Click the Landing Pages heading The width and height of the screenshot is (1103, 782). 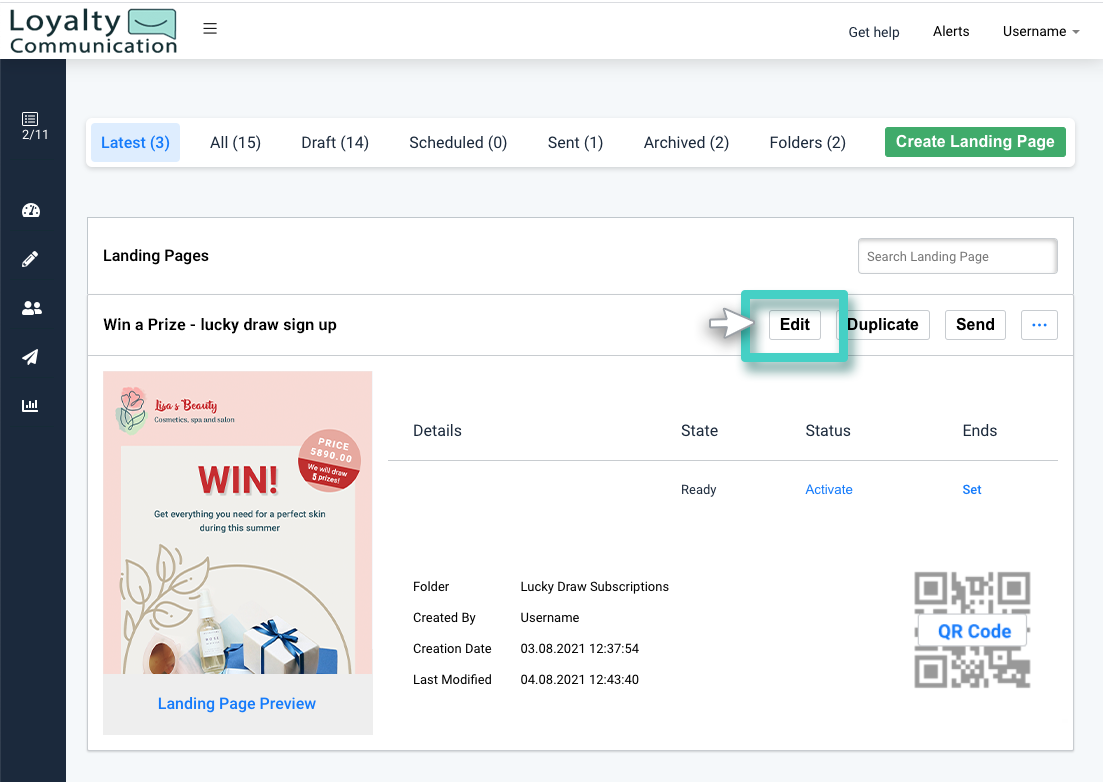tap(156, 256)
